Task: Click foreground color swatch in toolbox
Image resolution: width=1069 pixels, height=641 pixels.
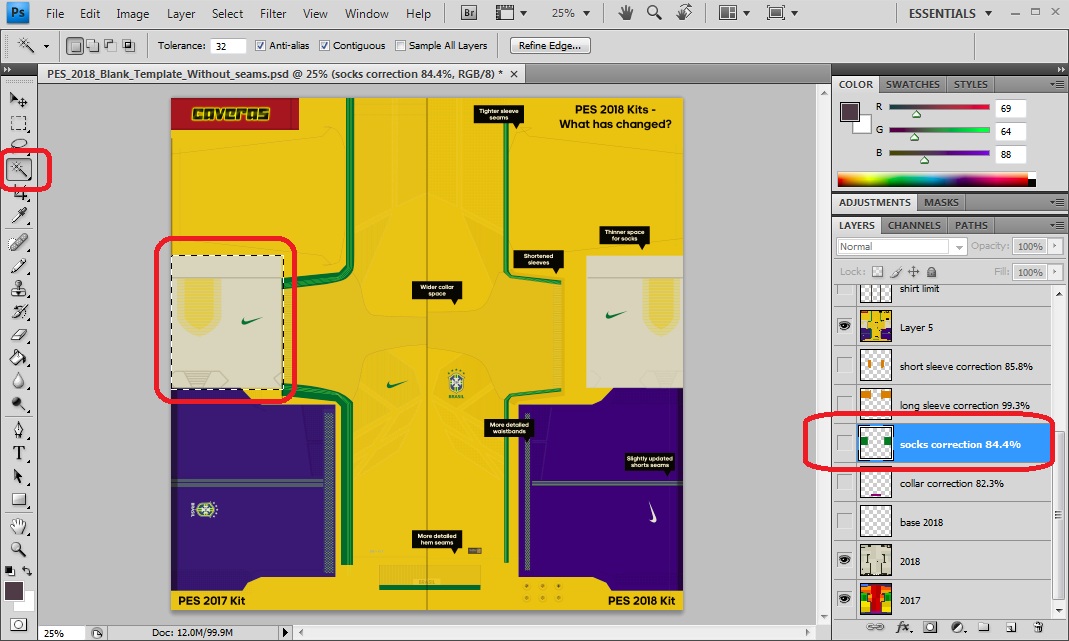Action: coord(14,591)
